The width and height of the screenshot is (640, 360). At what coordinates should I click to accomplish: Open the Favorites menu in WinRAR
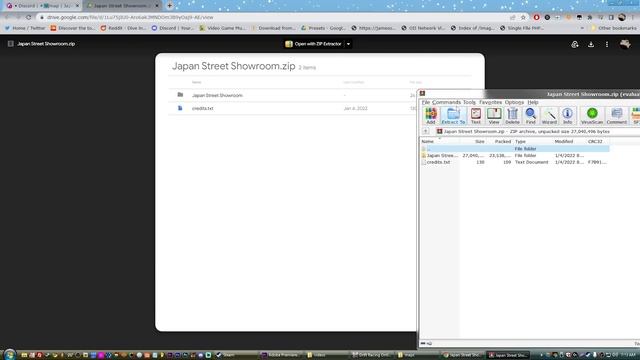click(491, 102)
